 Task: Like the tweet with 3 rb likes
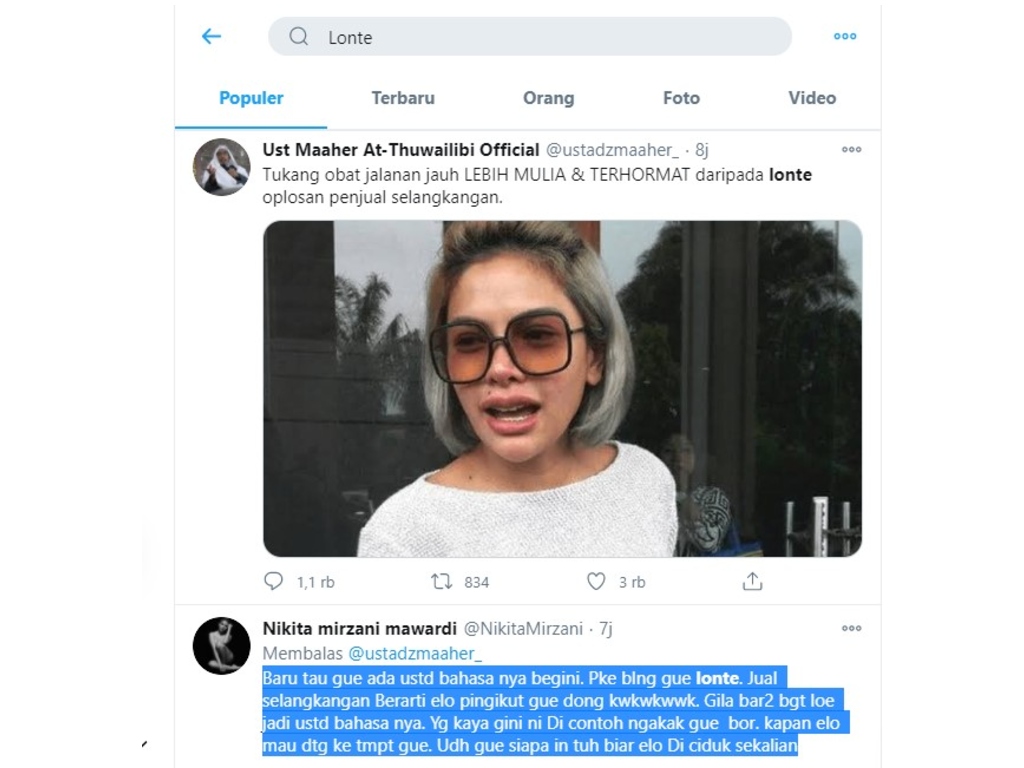(x=596, y=581)
